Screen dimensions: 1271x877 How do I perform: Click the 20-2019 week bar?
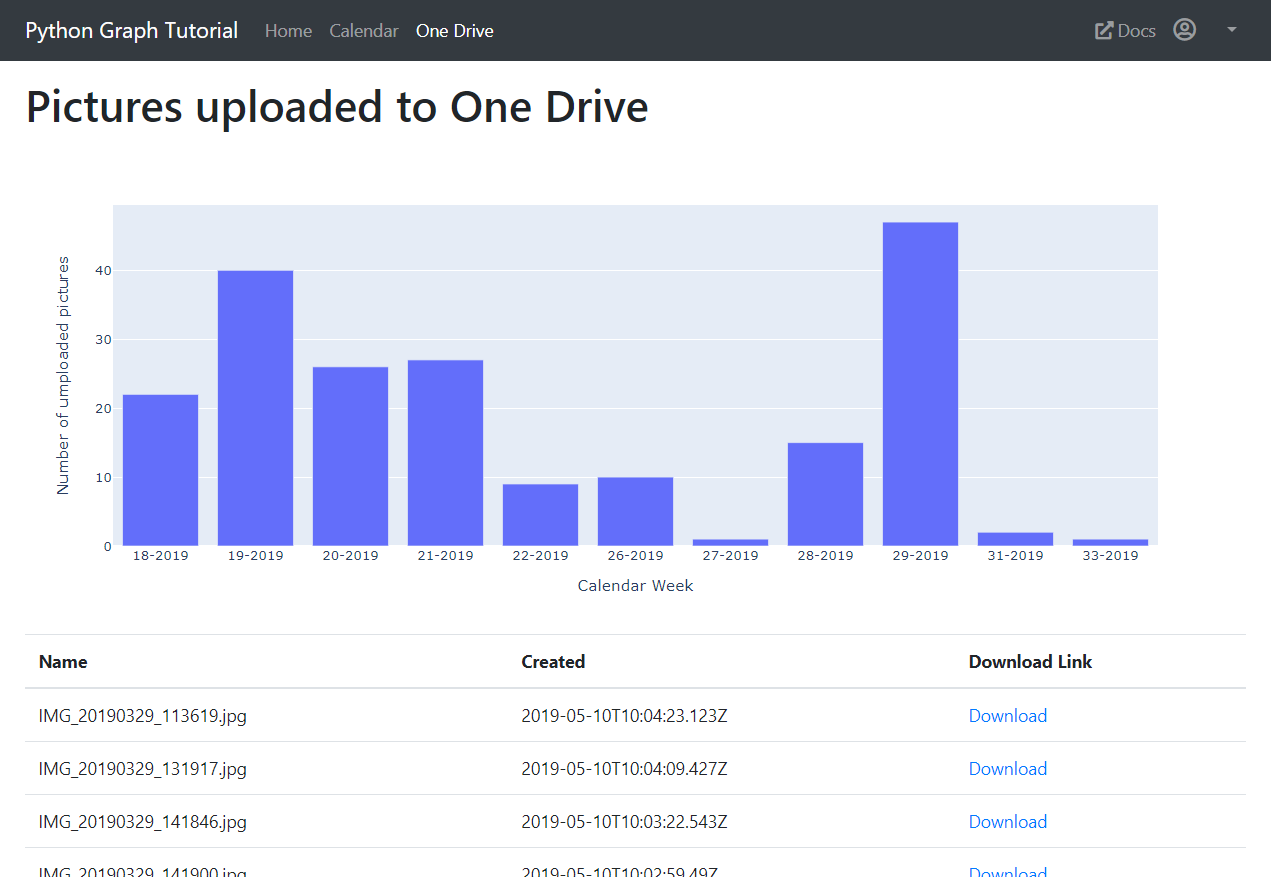click(x=350, y=456)
